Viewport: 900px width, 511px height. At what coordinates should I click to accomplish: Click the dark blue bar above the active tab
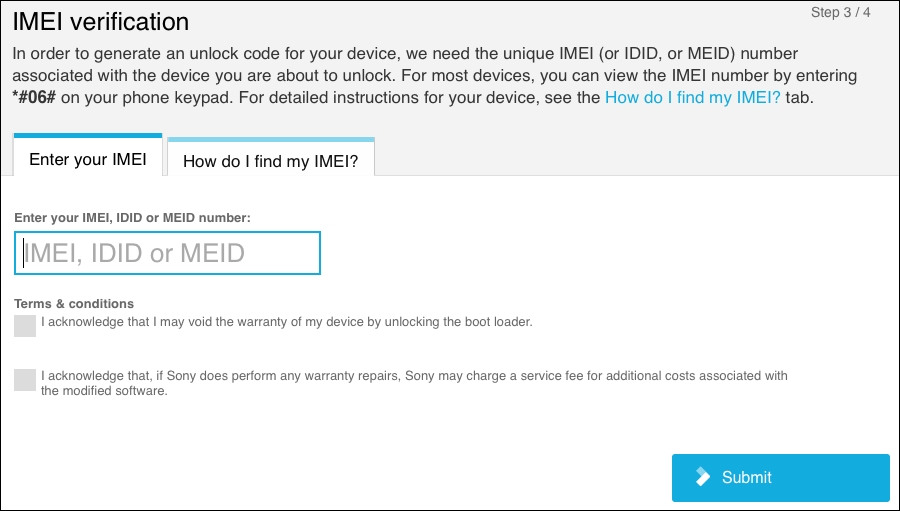(88, 136)
